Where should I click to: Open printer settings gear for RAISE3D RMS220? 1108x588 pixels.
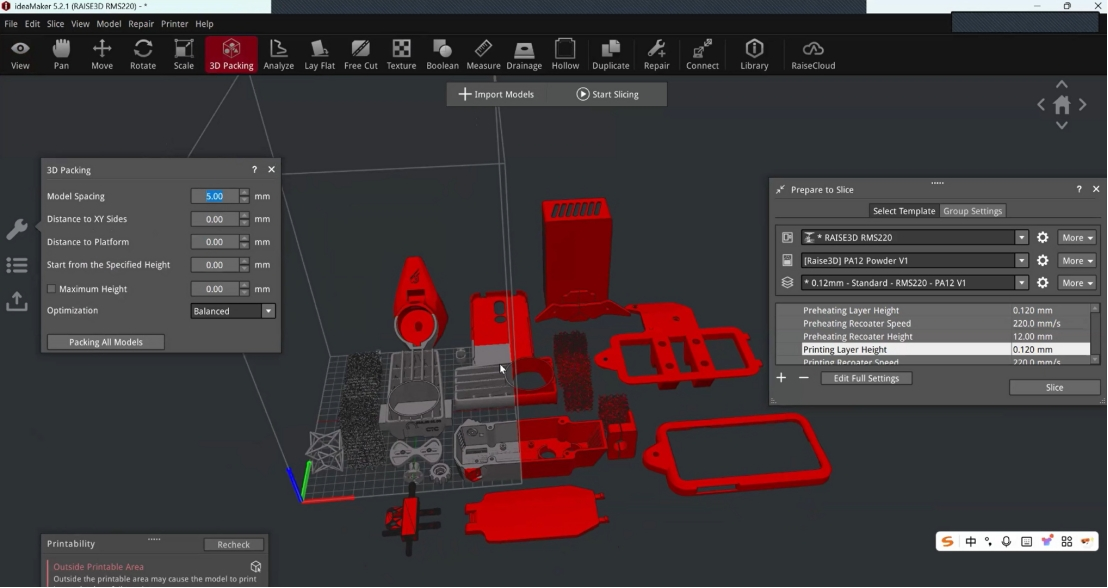click(1042, 237)
